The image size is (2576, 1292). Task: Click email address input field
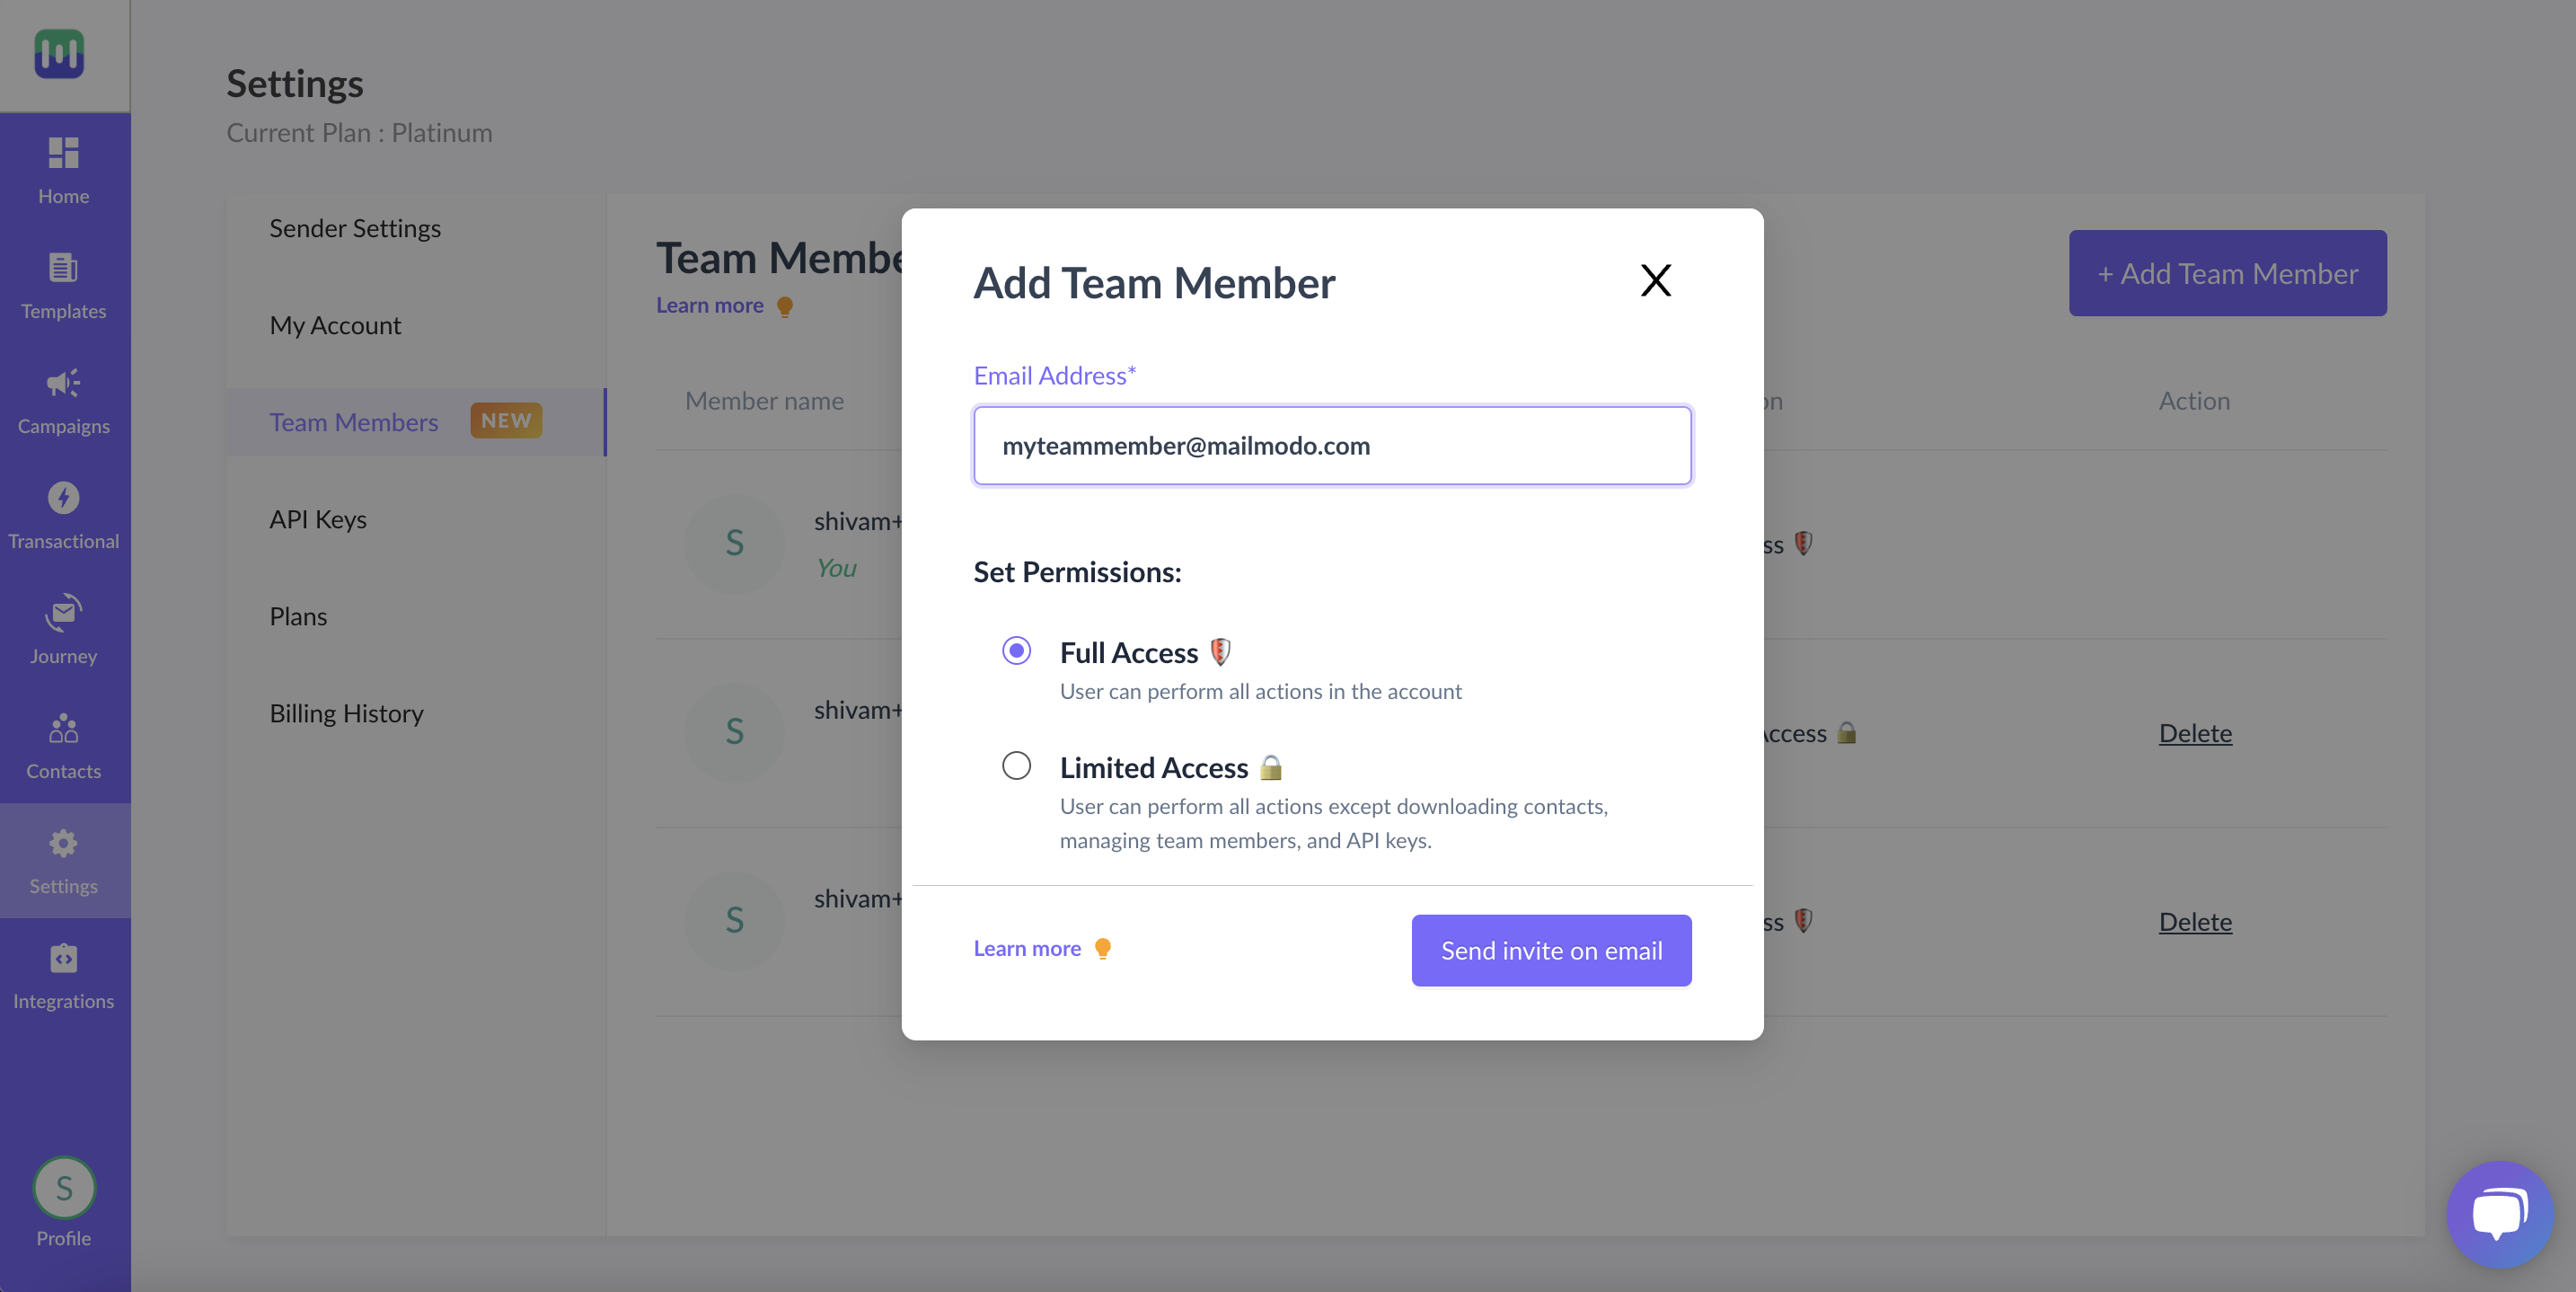(x=1331, y=445)
